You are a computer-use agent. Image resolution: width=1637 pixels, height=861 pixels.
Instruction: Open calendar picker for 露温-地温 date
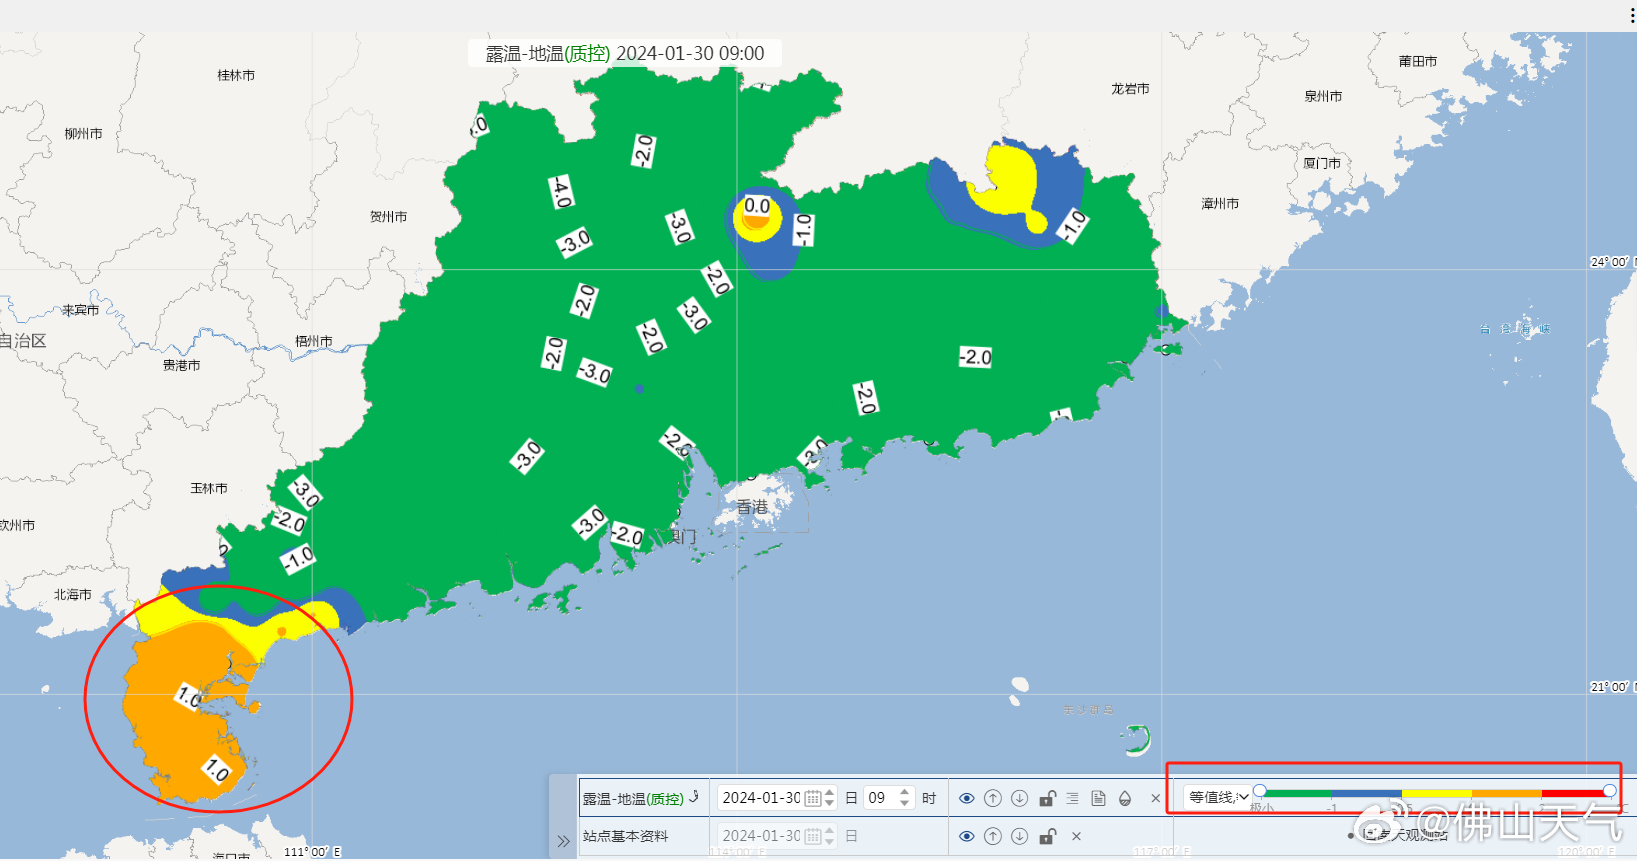(813, 798)
